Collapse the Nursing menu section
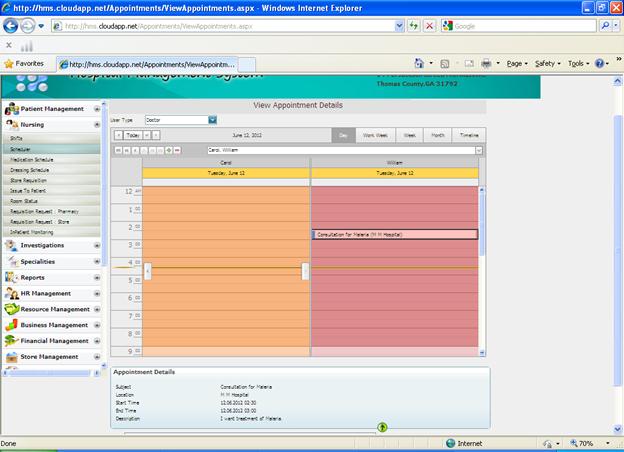The height and width of the screenshot is (452, 624). 97,125
